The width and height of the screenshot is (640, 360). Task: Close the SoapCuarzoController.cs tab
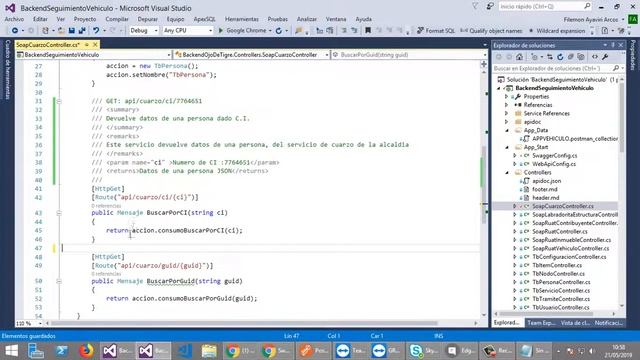tap(95, 44)
